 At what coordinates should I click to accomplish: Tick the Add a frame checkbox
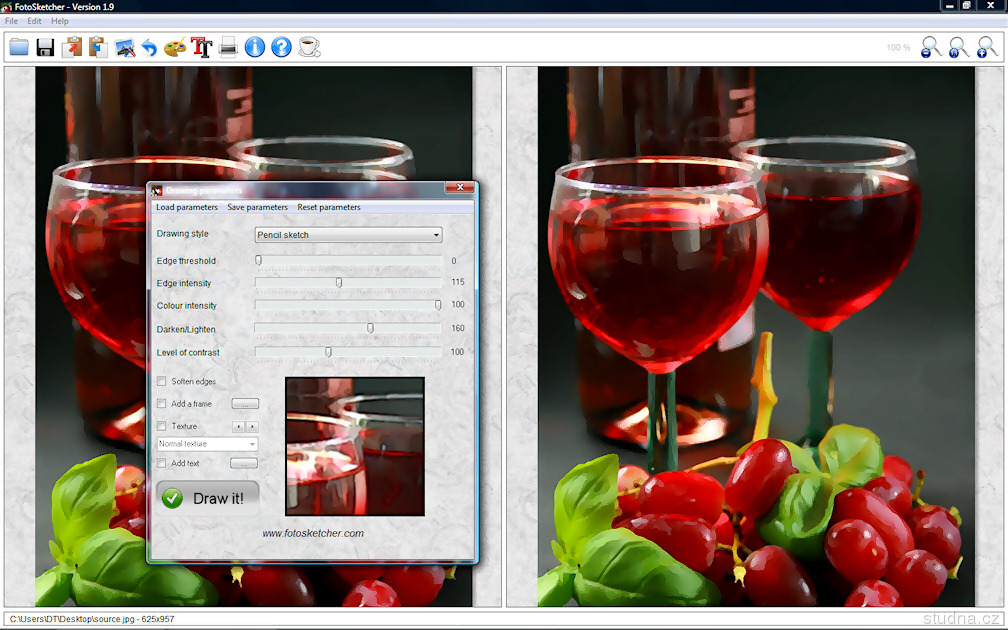point(162,404)
